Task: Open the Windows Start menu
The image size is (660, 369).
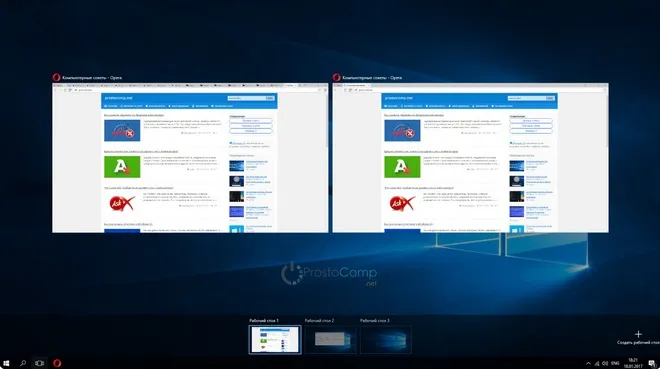Action: pyautogui.click(x=6, y=363)
